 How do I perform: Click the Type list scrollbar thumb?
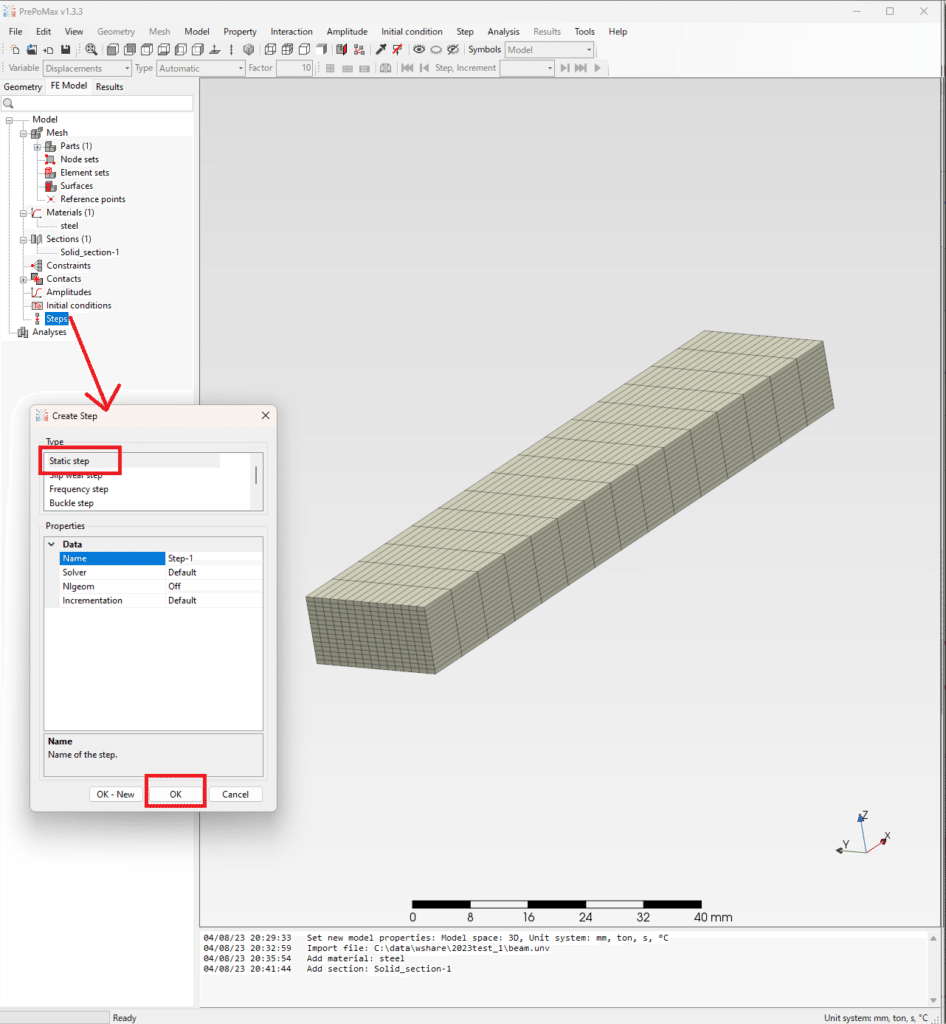(256, 475)
